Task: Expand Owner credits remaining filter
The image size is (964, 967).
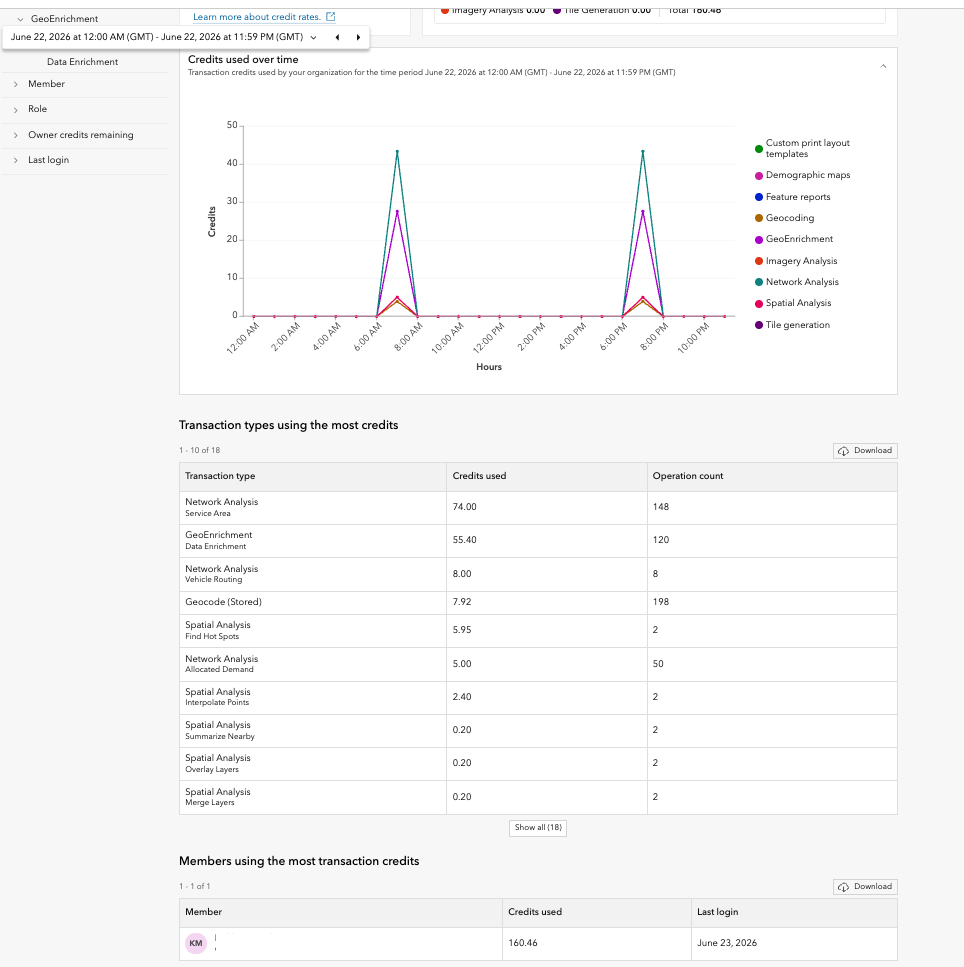Action: (x=85, y=135)
